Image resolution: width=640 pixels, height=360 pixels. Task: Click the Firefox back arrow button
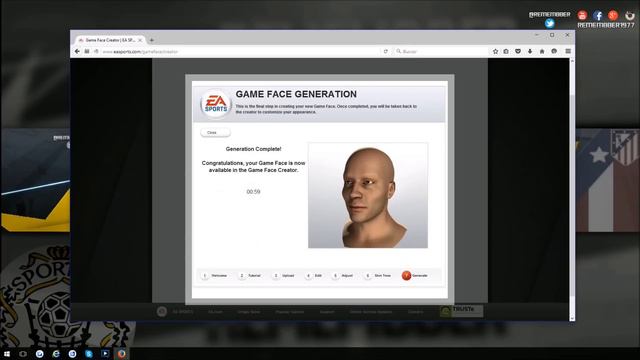coord(77,51)
